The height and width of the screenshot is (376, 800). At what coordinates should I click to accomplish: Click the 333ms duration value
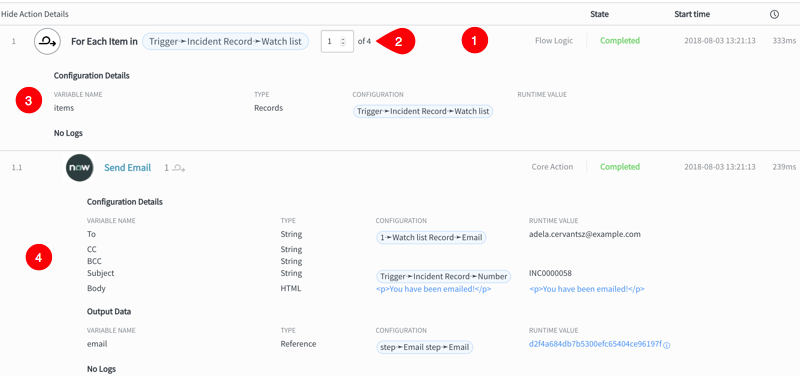784,41
